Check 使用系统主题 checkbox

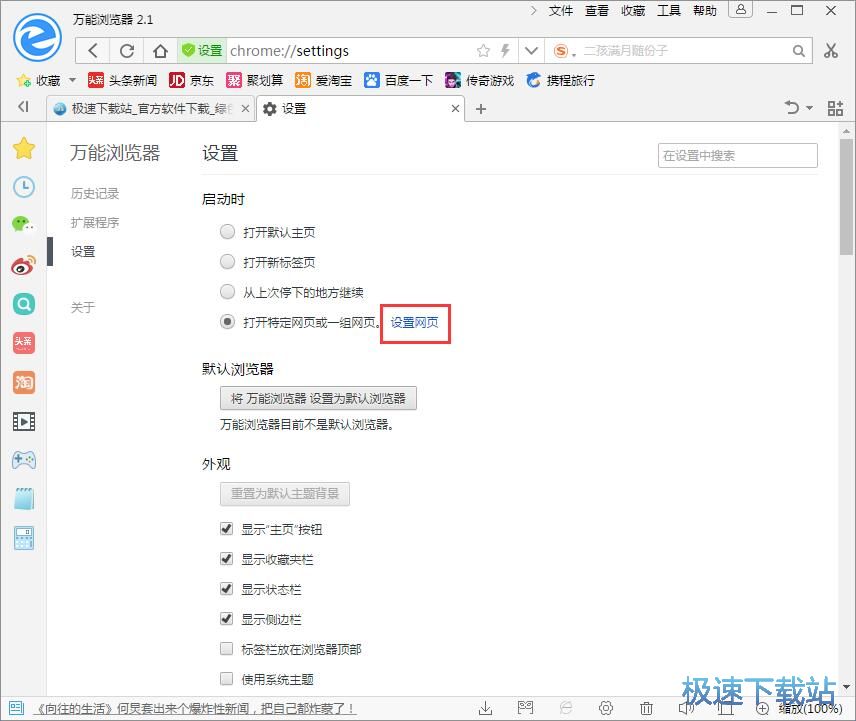click(226, 678)
